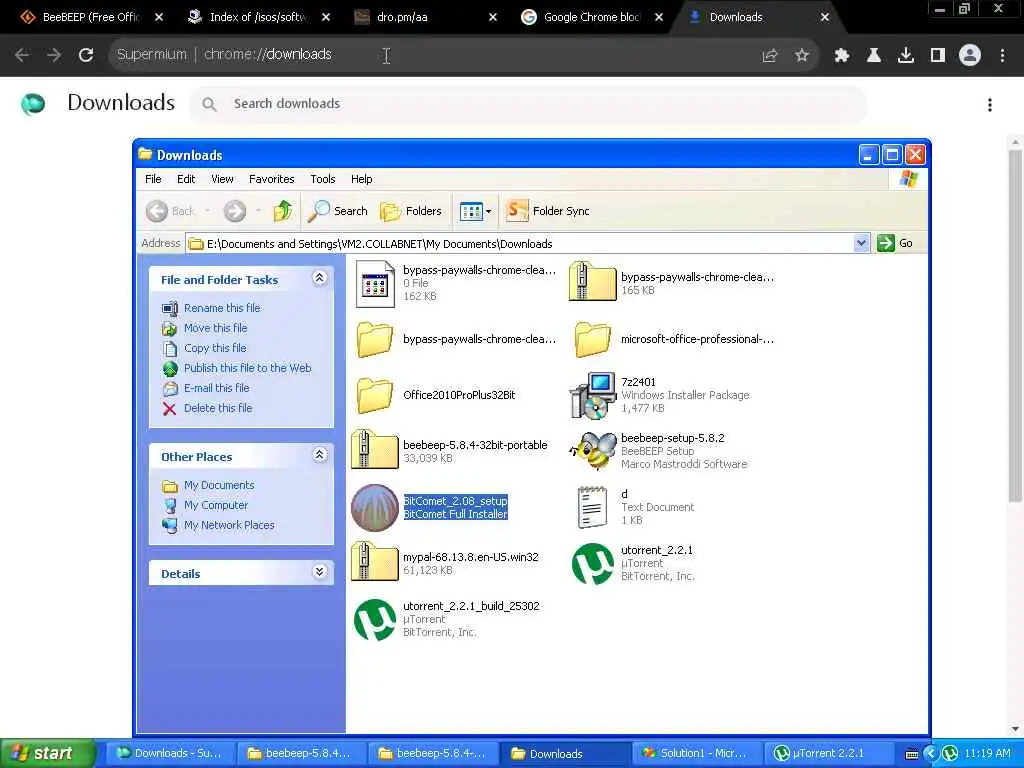The width and height of the screenshot is (1024, 768).
Task: Open the Favorites menu
Action: (x=272, y=179)
